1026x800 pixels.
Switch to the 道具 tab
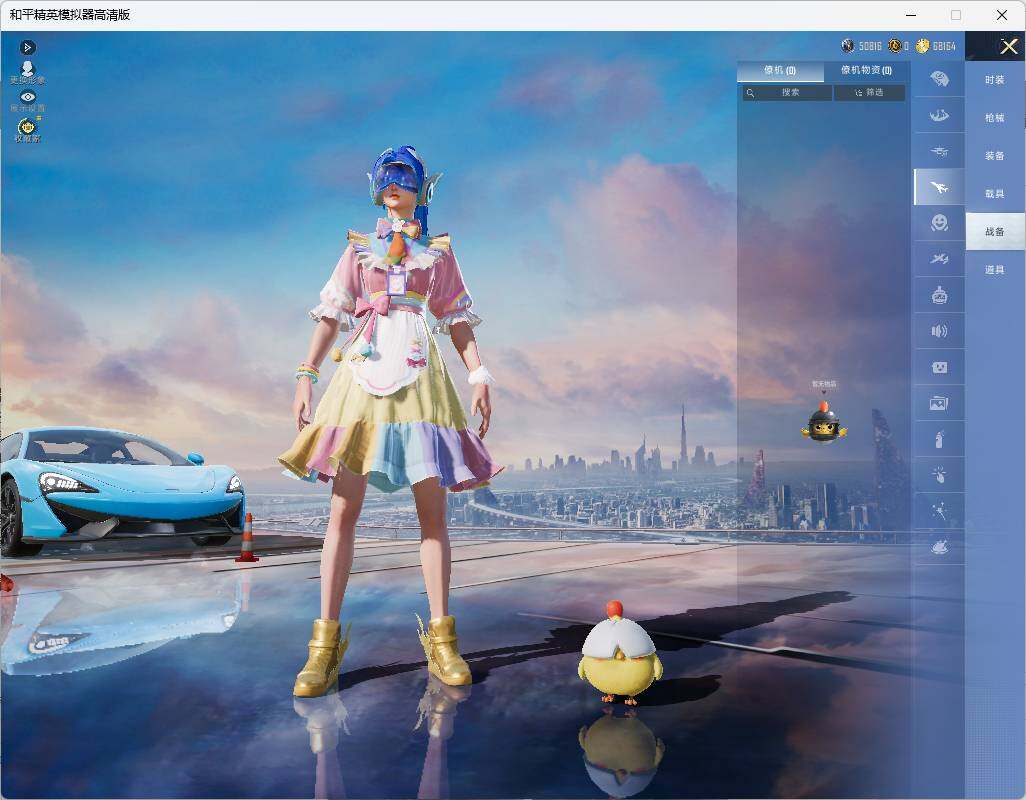coord(995,270)
